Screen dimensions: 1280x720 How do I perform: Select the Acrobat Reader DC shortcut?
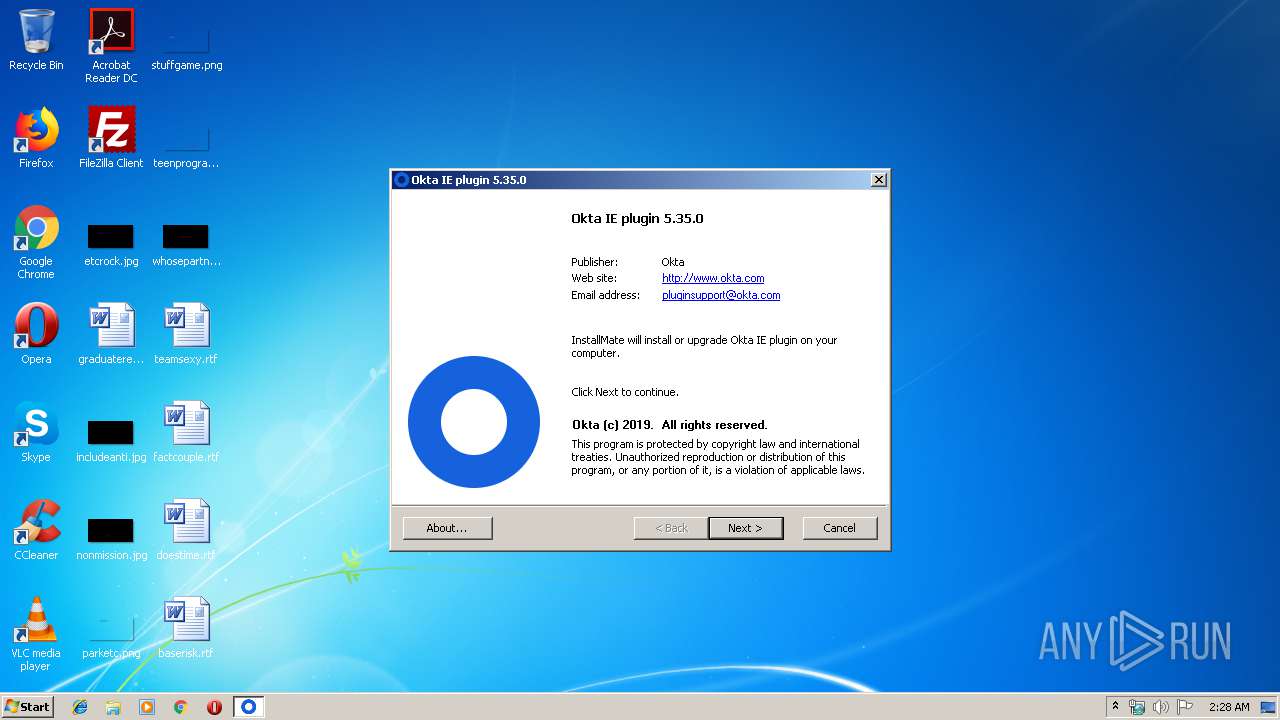coord(111,46)
